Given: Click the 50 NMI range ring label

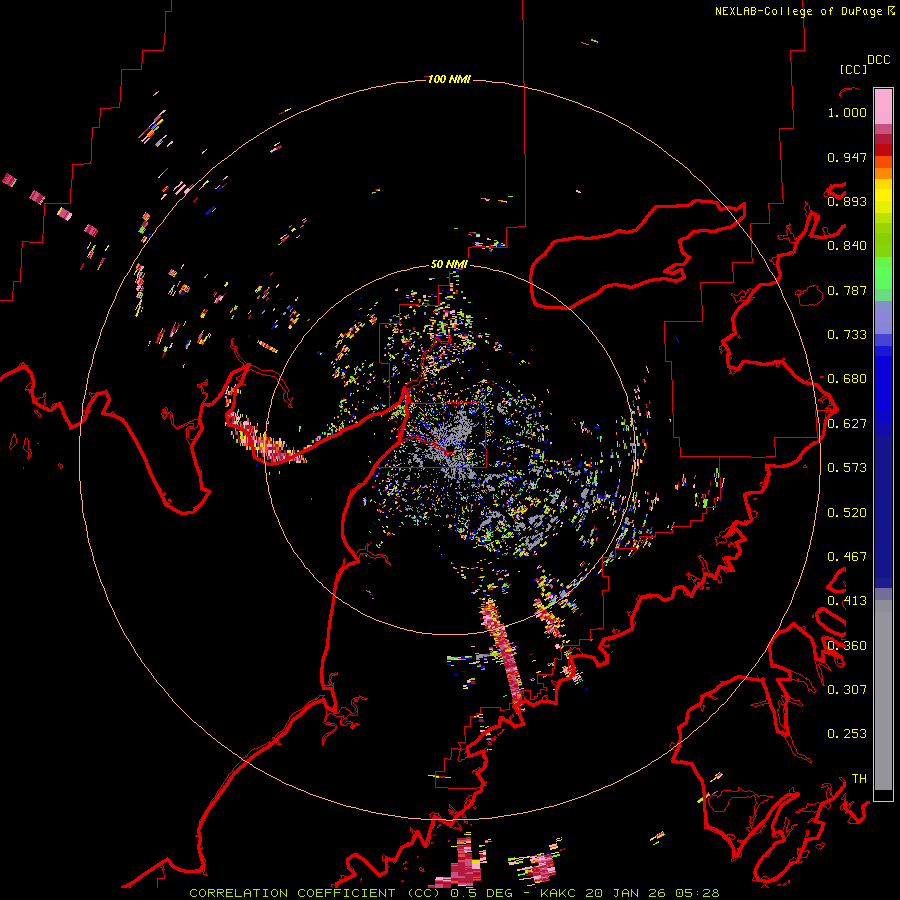Looking at the screenshot, I should tap(449, 264).
